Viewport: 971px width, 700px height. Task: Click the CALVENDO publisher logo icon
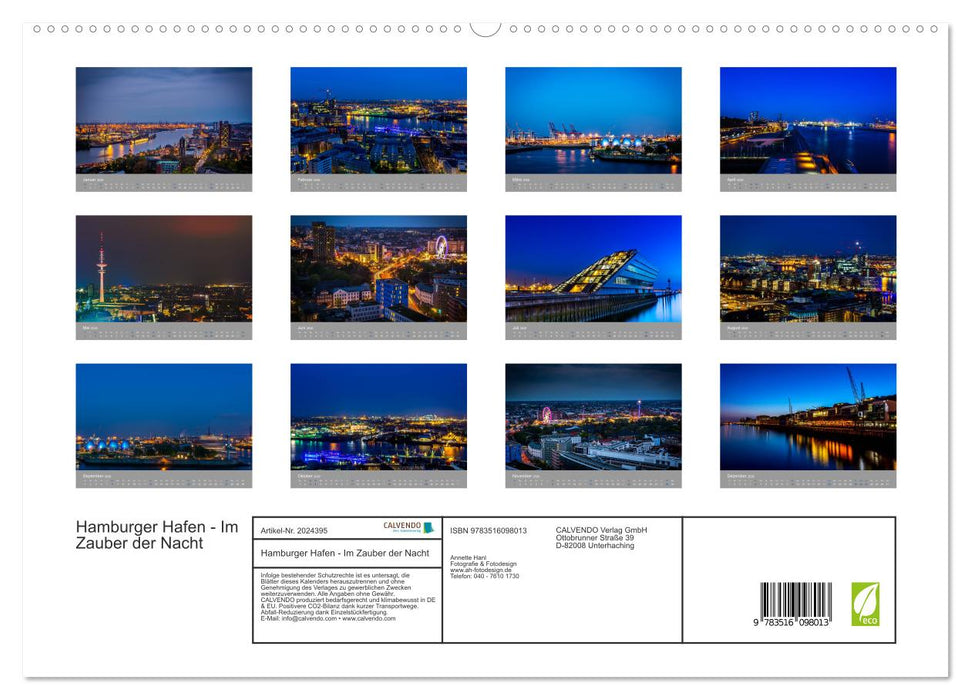point(428,527)
